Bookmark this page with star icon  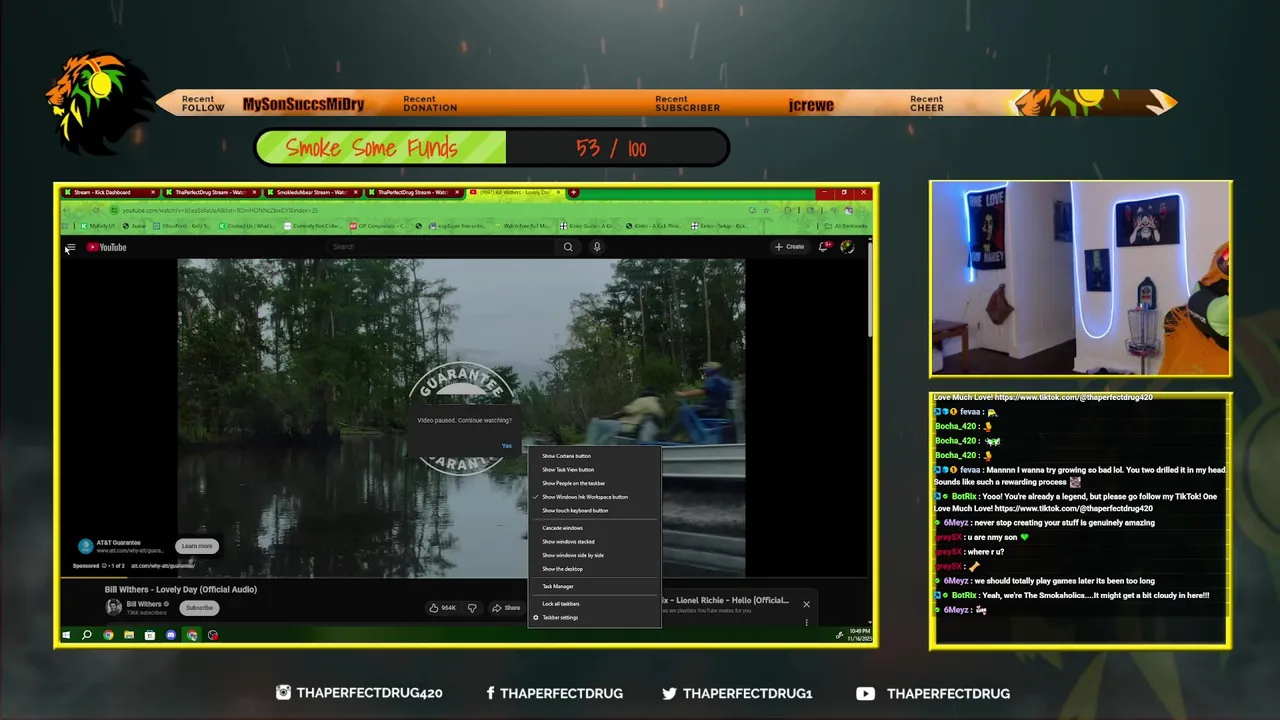click(767, 210)
